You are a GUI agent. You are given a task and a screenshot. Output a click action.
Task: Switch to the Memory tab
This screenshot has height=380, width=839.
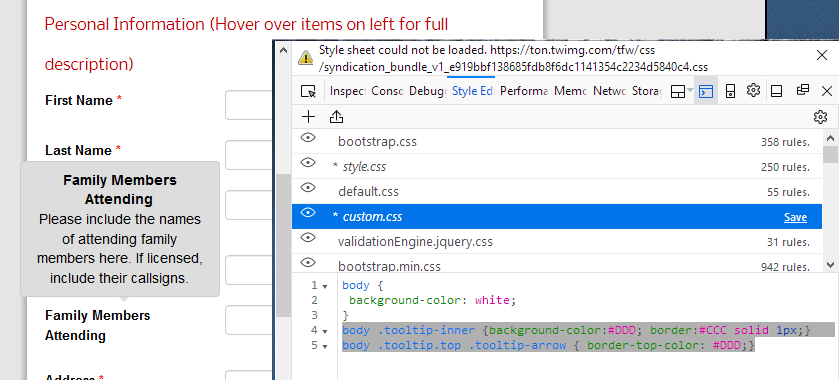click(x=571, y=91)
